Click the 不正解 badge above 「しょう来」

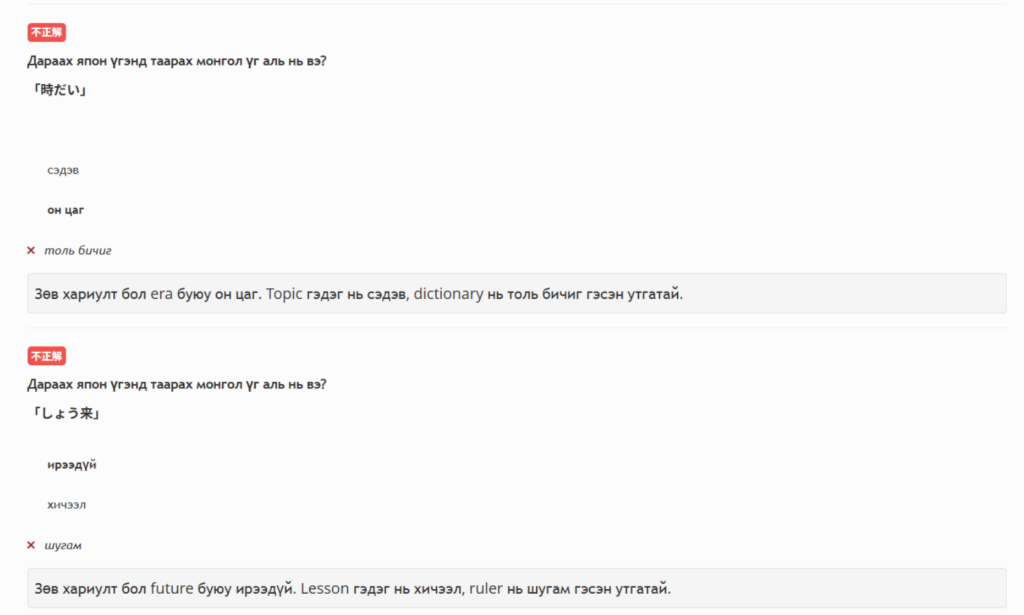tap(46, 356)
